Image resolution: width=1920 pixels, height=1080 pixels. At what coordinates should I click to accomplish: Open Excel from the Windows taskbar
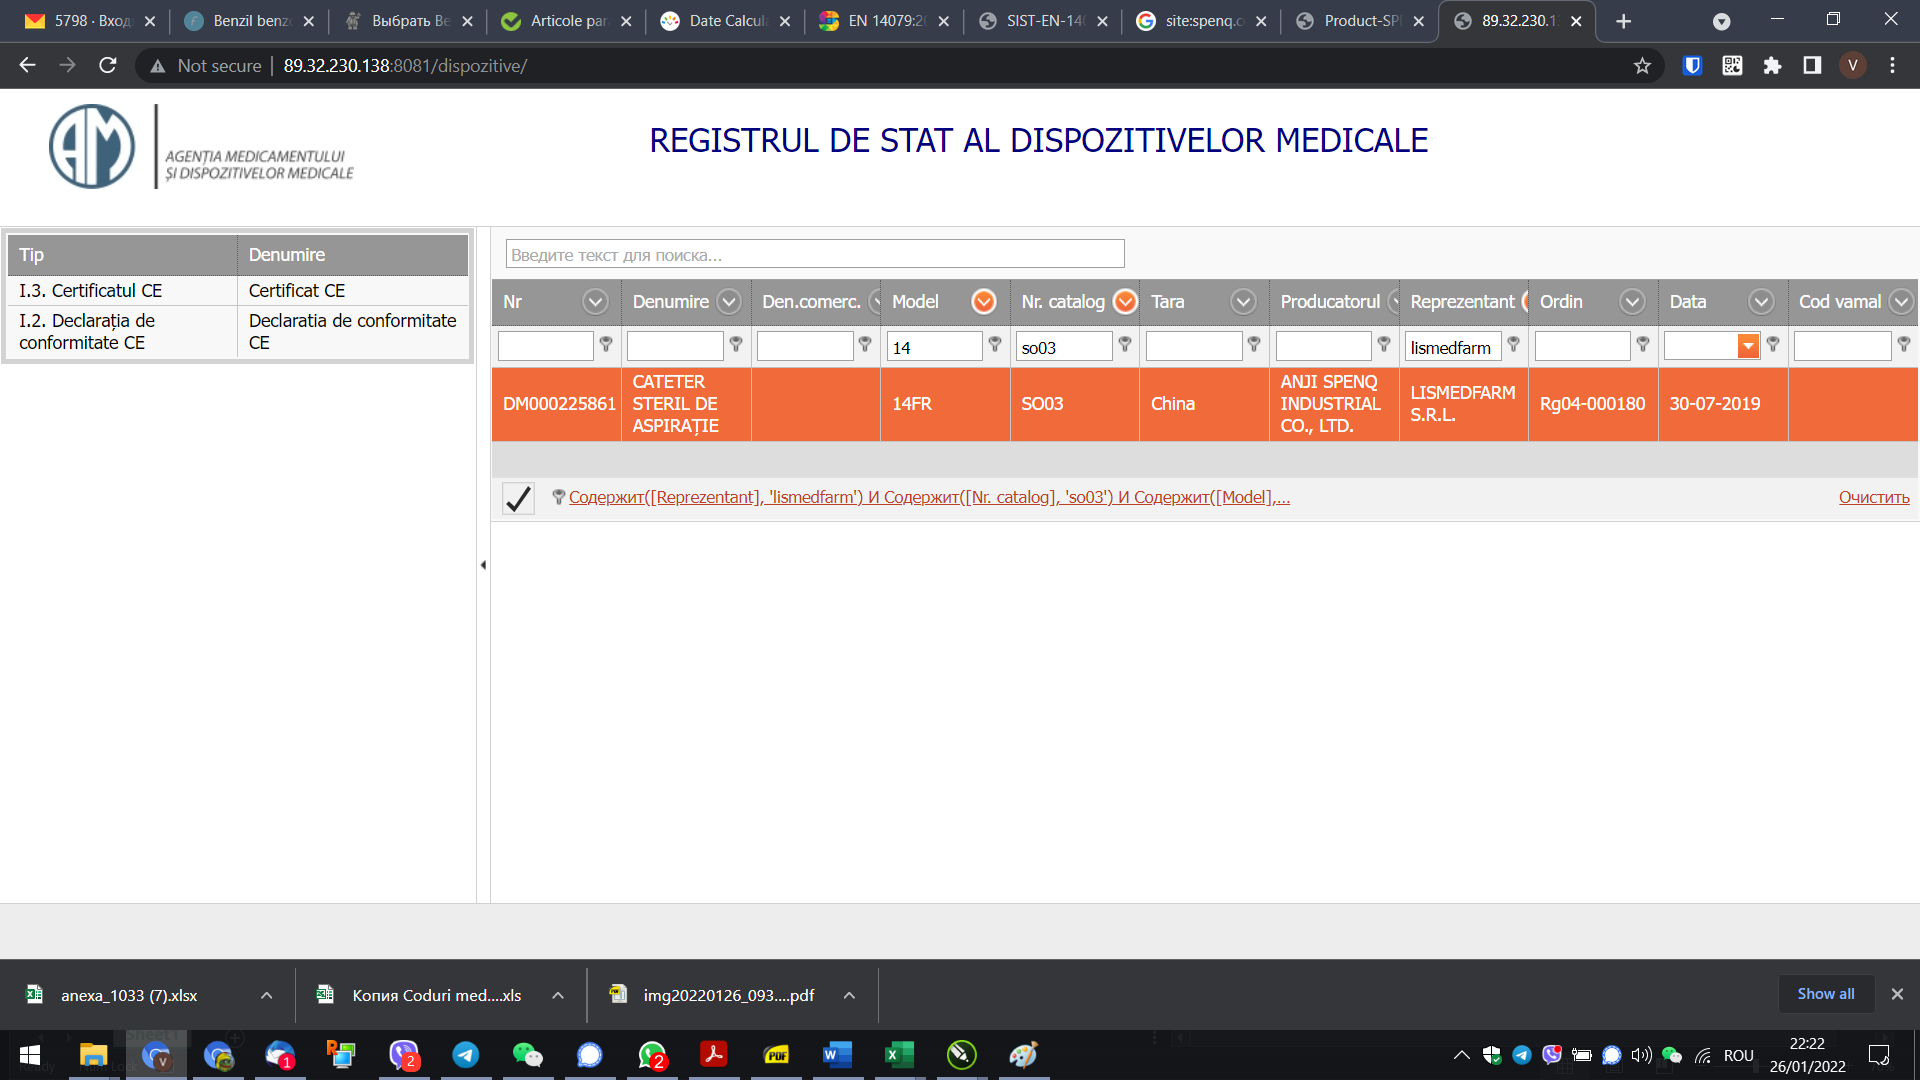click(x=899, y=1054)
